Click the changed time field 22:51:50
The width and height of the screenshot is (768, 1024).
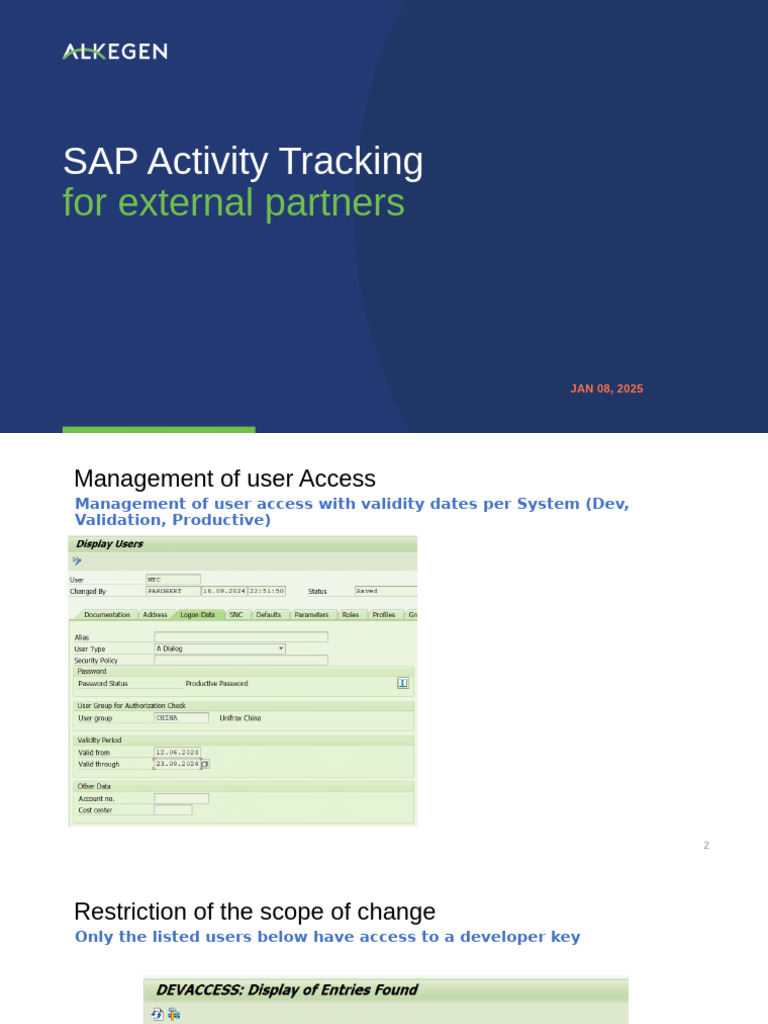click(266, 591)
